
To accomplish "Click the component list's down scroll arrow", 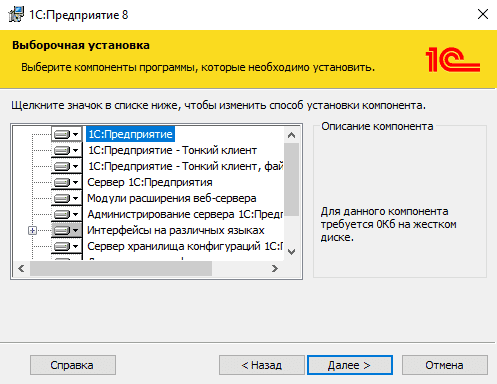I will [291, 252].
